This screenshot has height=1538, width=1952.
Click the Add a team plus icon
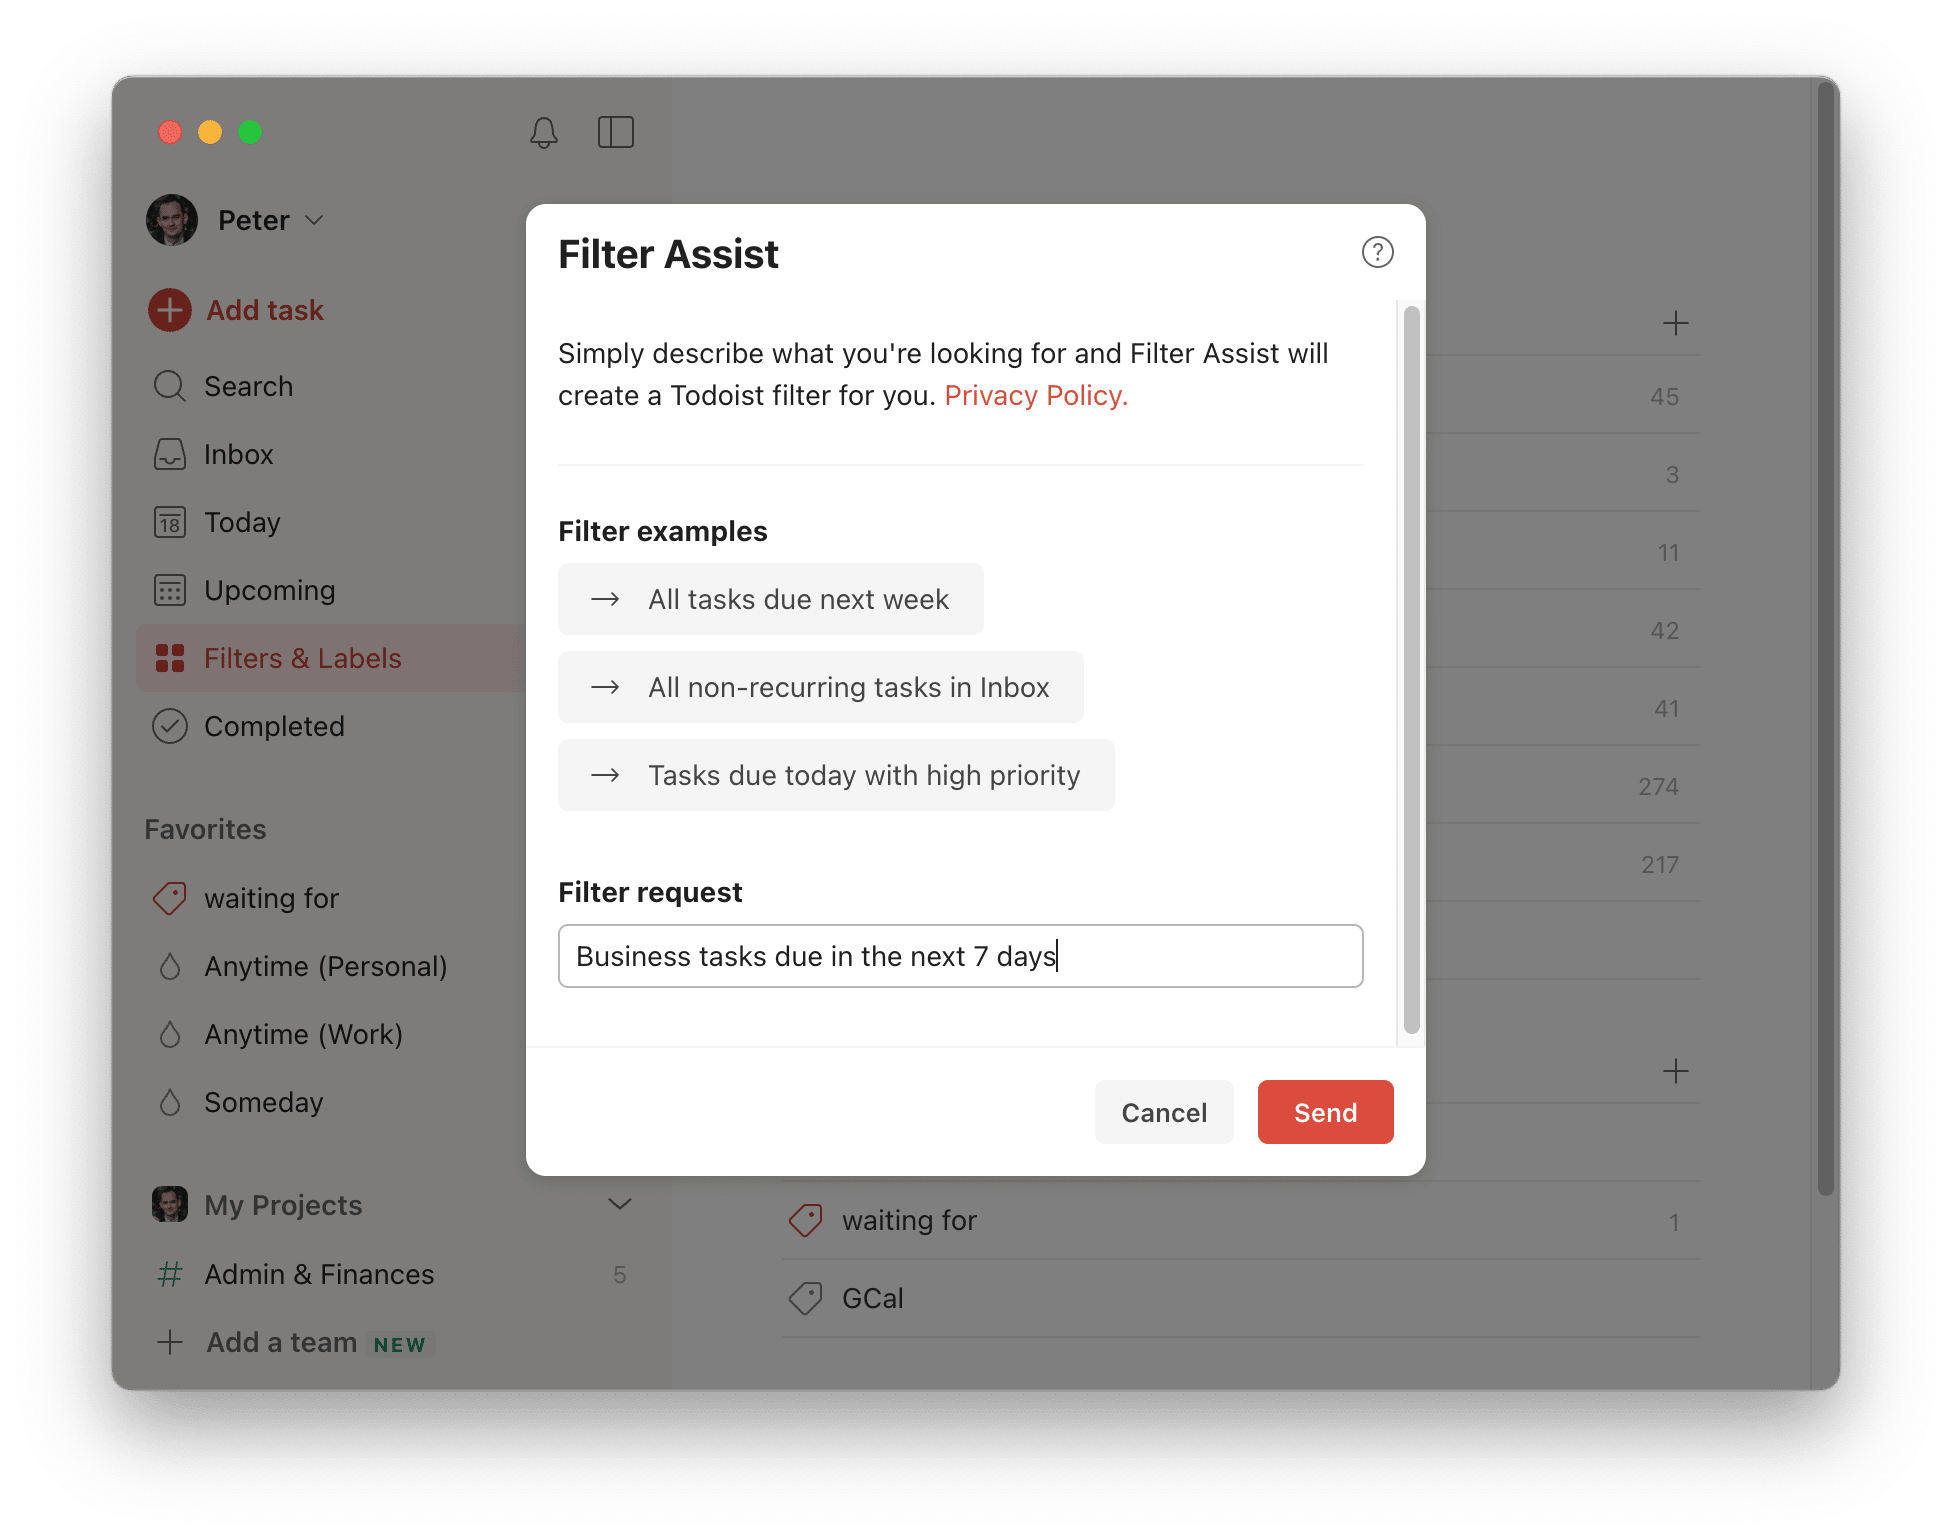[x=170, y=1342]
